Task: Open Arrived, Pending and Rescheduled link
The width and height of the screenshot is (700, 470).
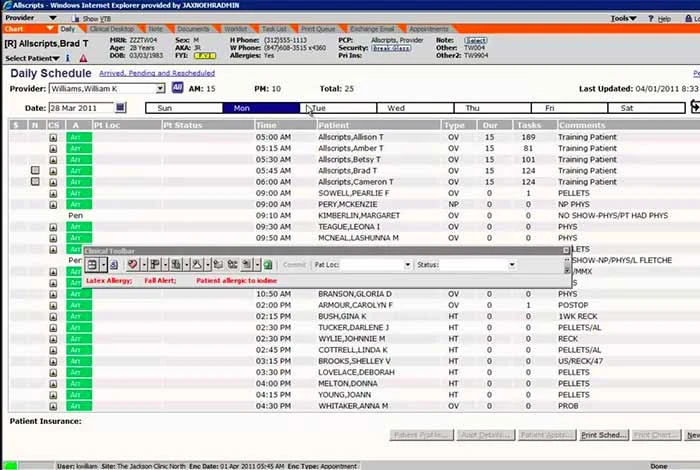Action: (157, 73)
